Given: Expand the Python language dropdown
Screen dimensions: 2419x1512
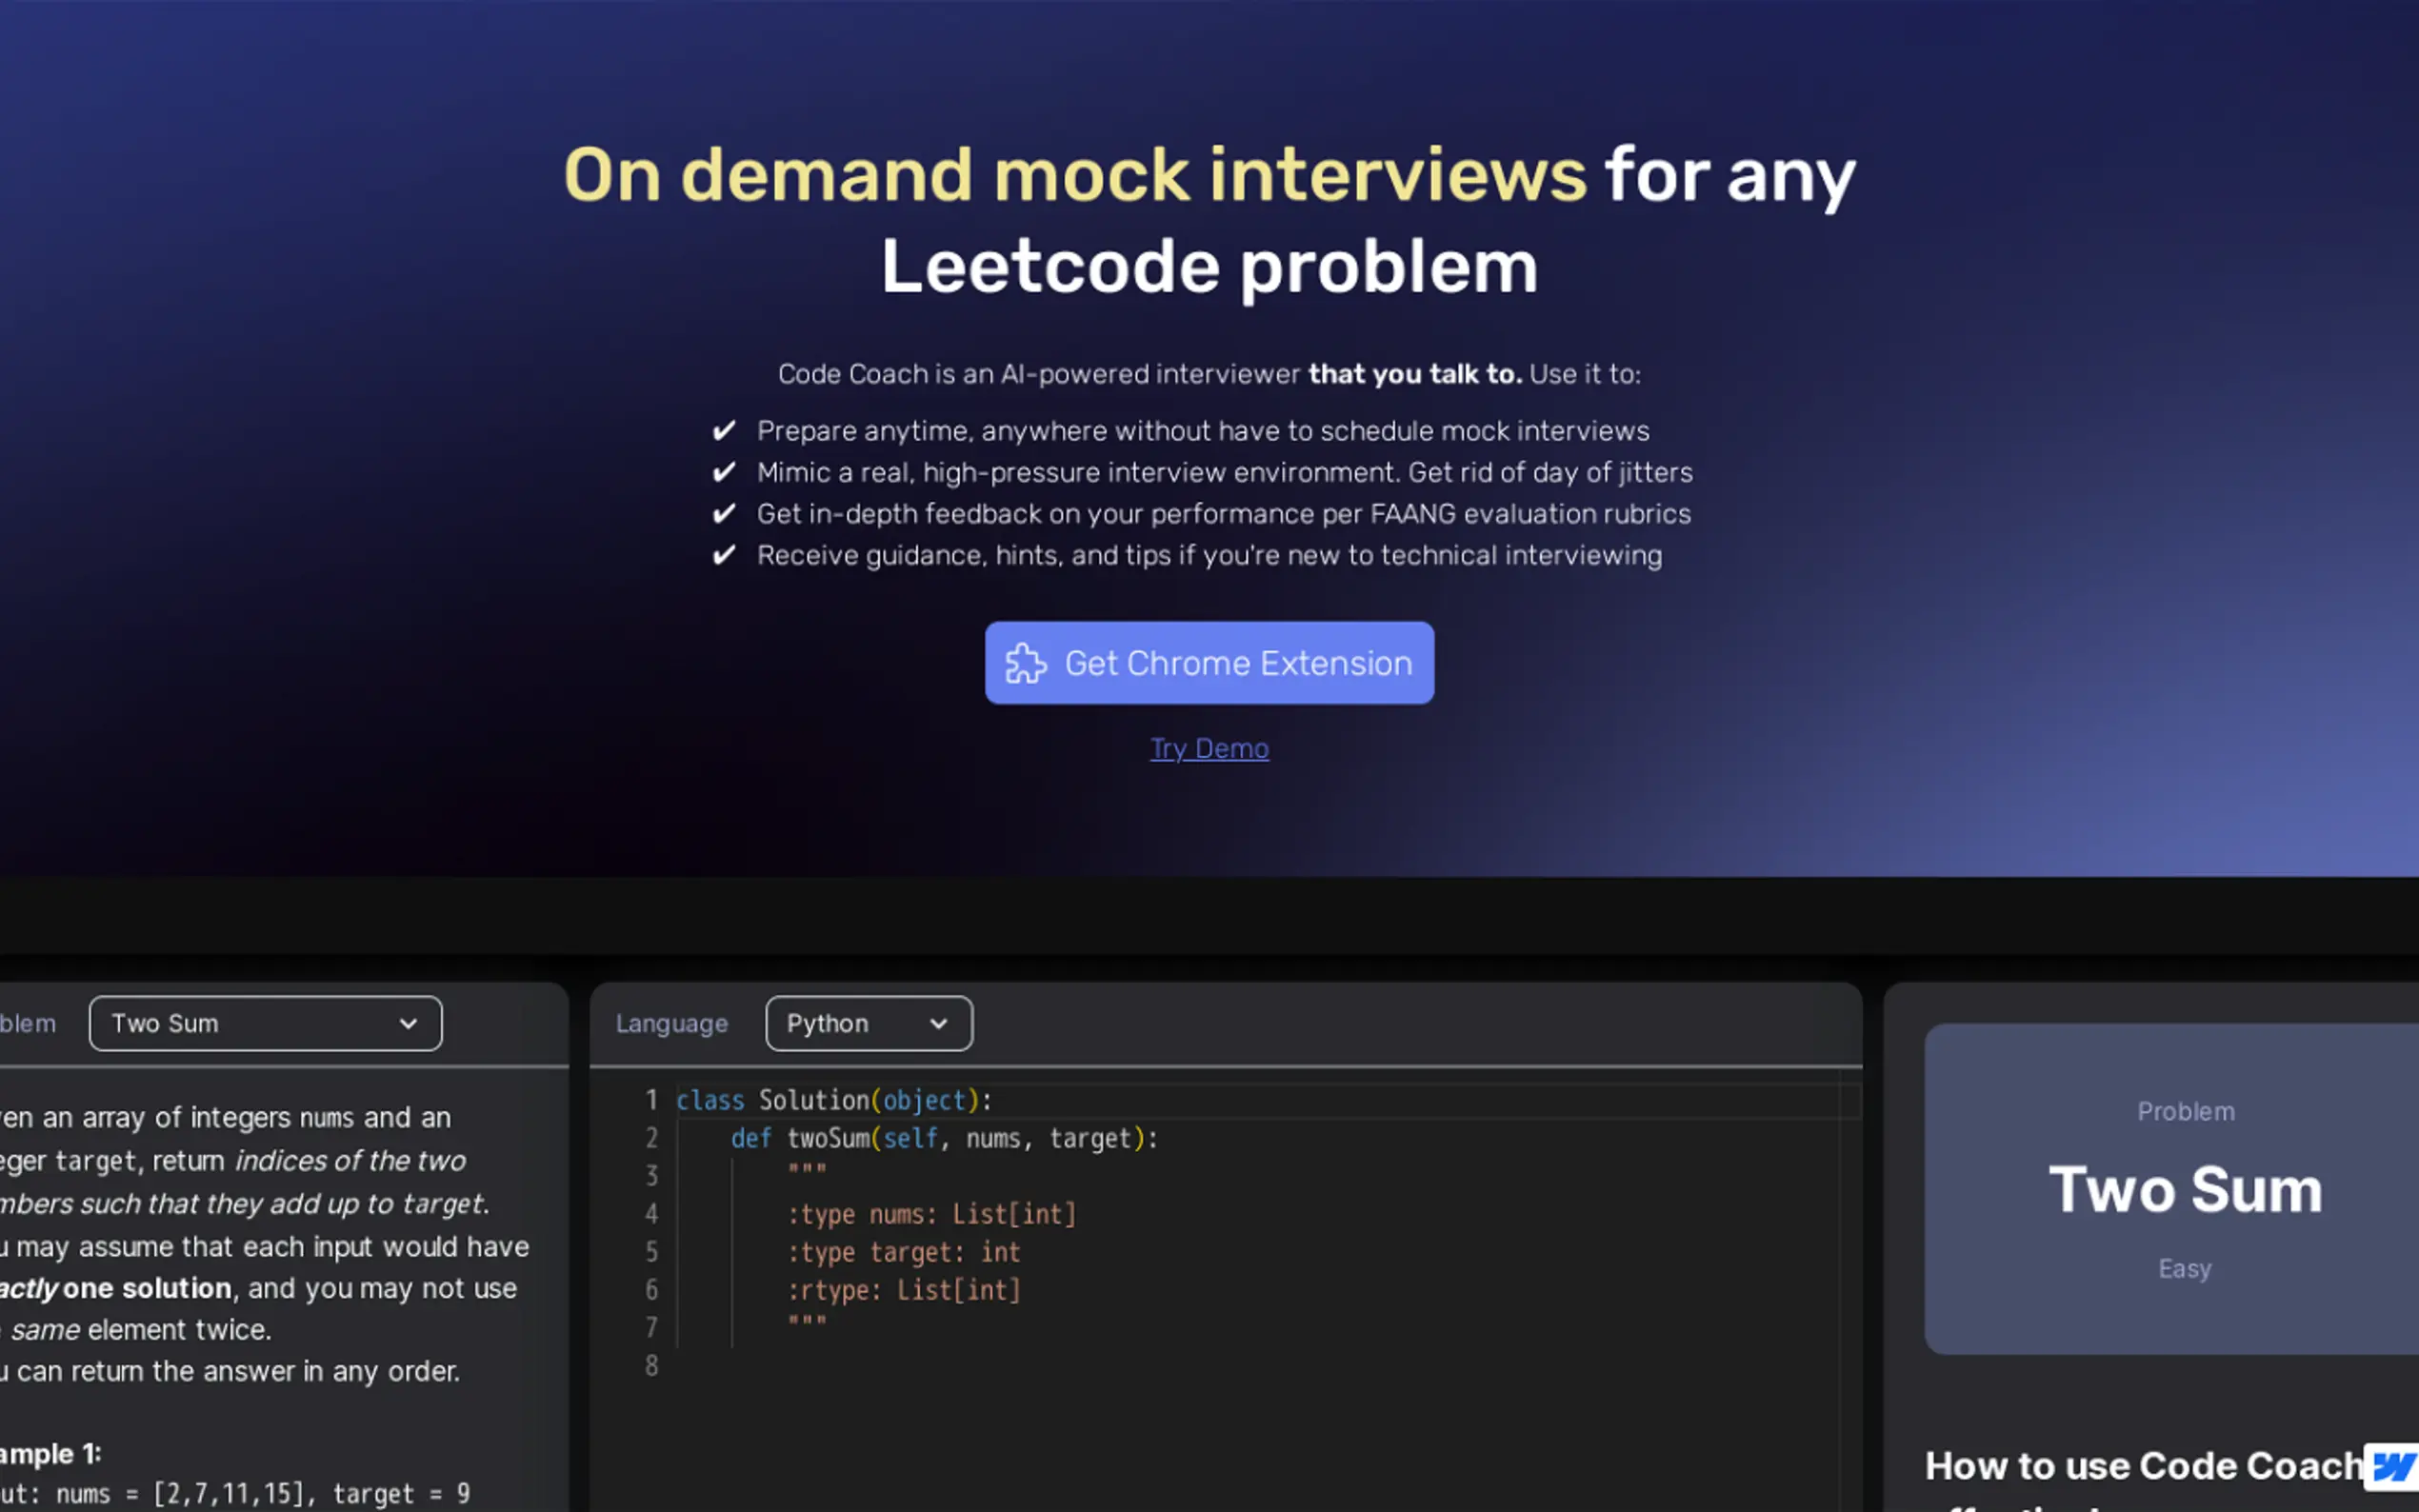Looking at the screenshot, I should (x=868, y=1023).
